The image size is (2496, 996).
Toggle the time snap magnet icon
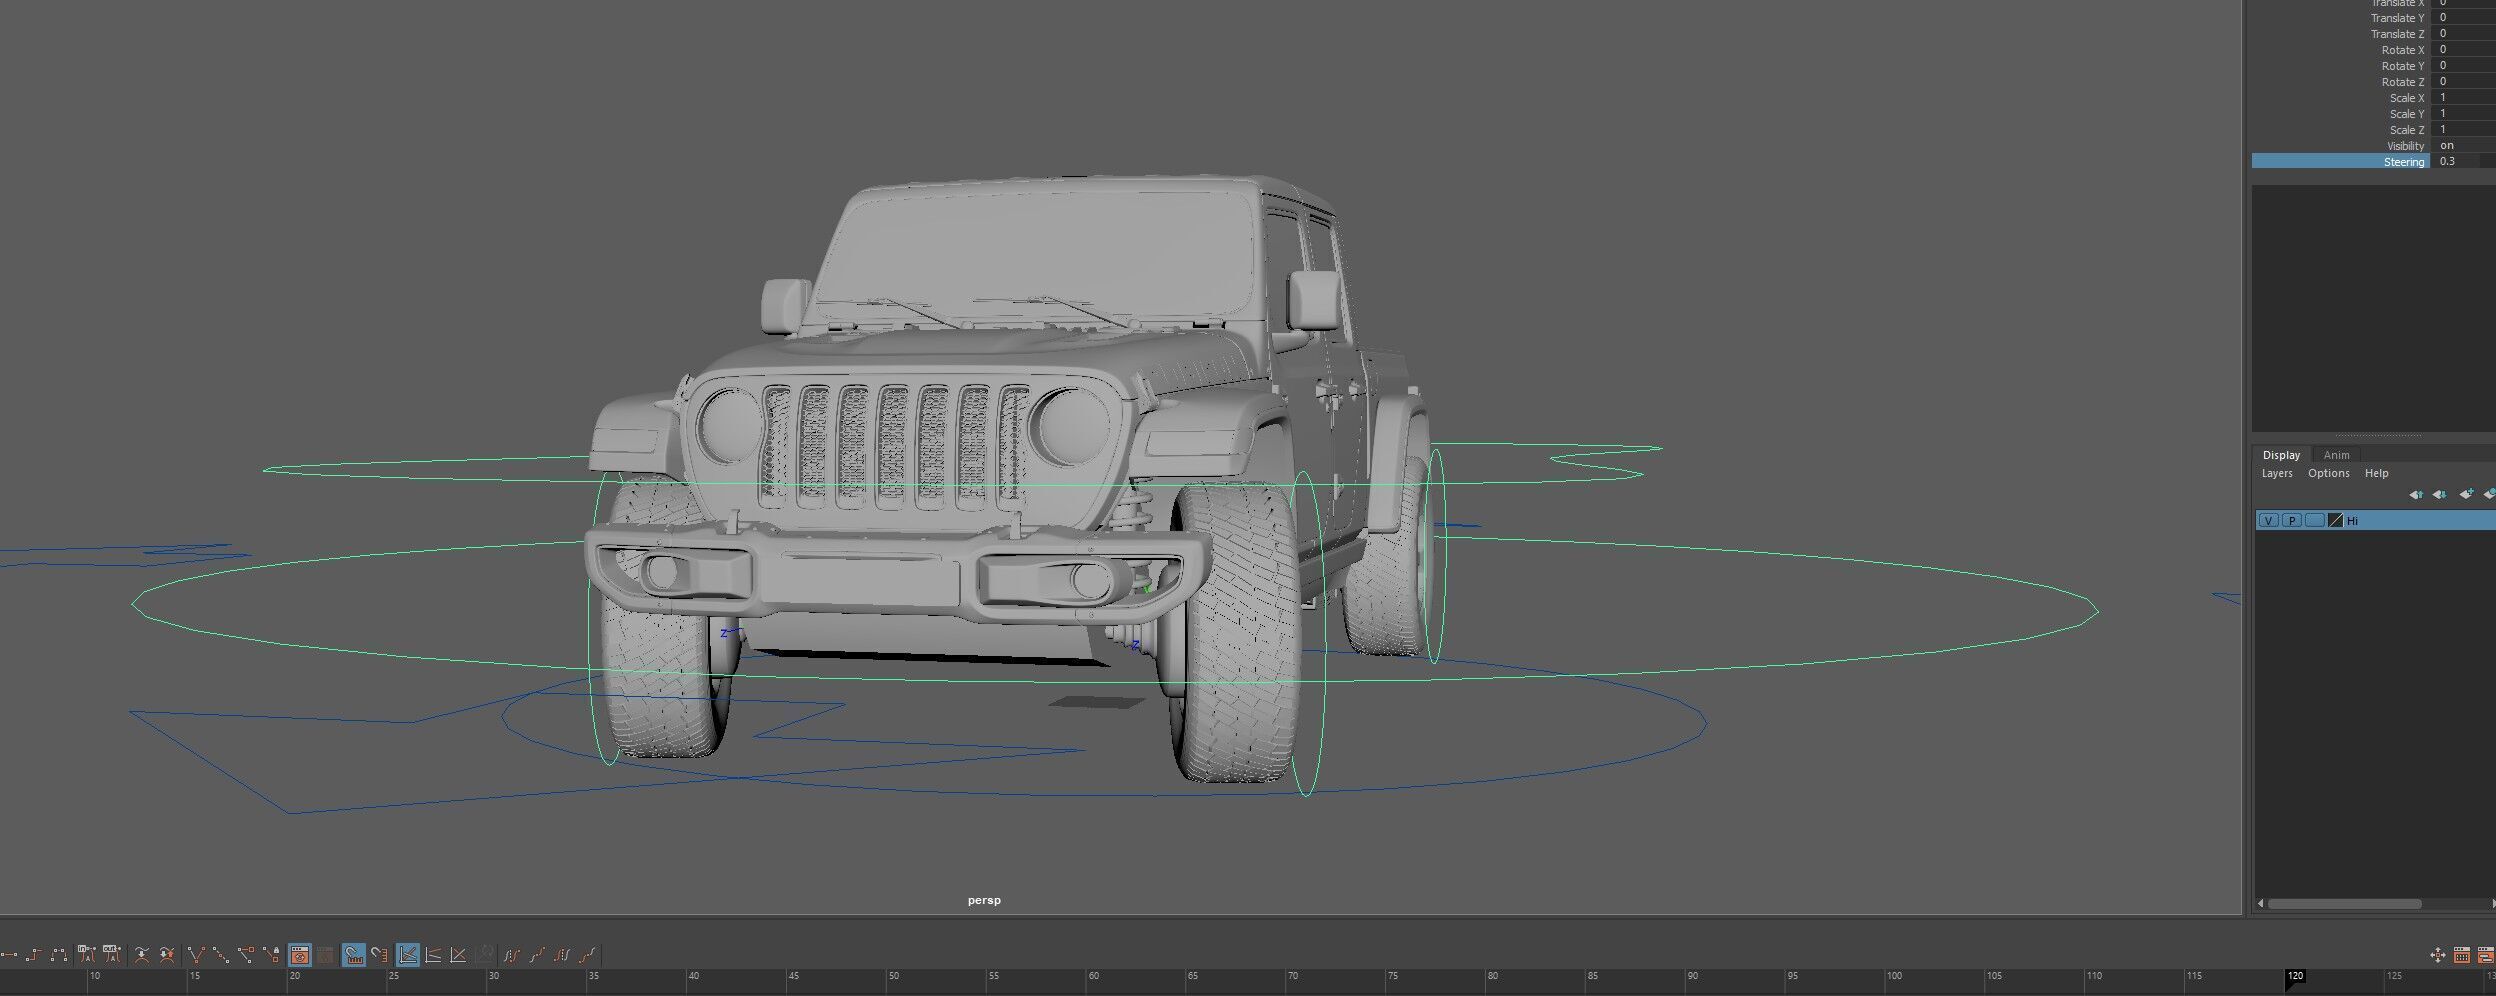point(354,955)
